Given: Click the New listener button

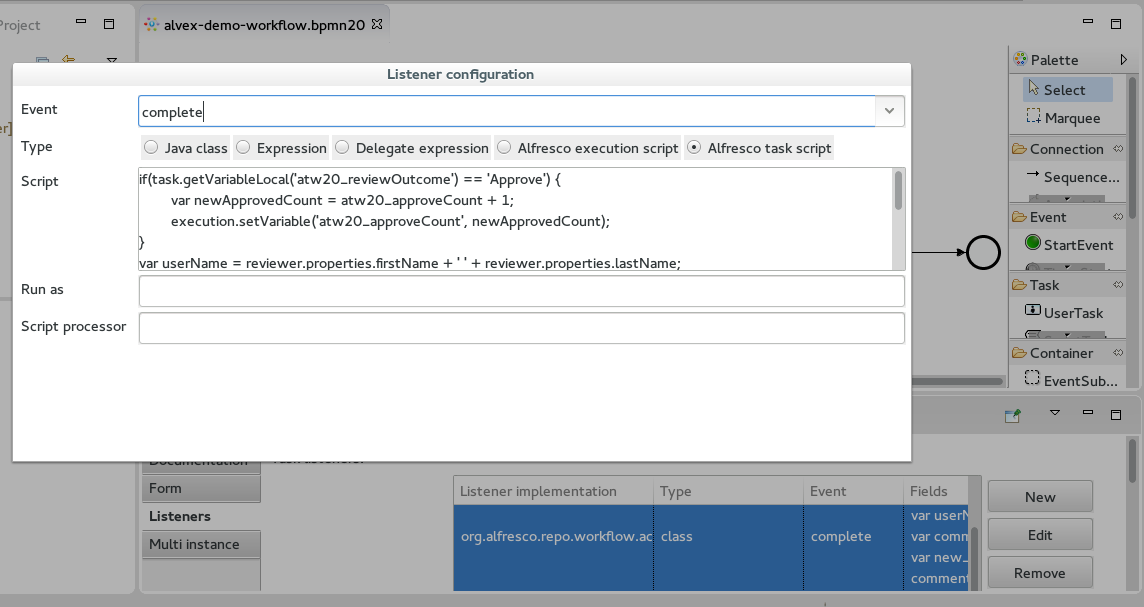Looking at the screenshot, I should point(1039,497).
